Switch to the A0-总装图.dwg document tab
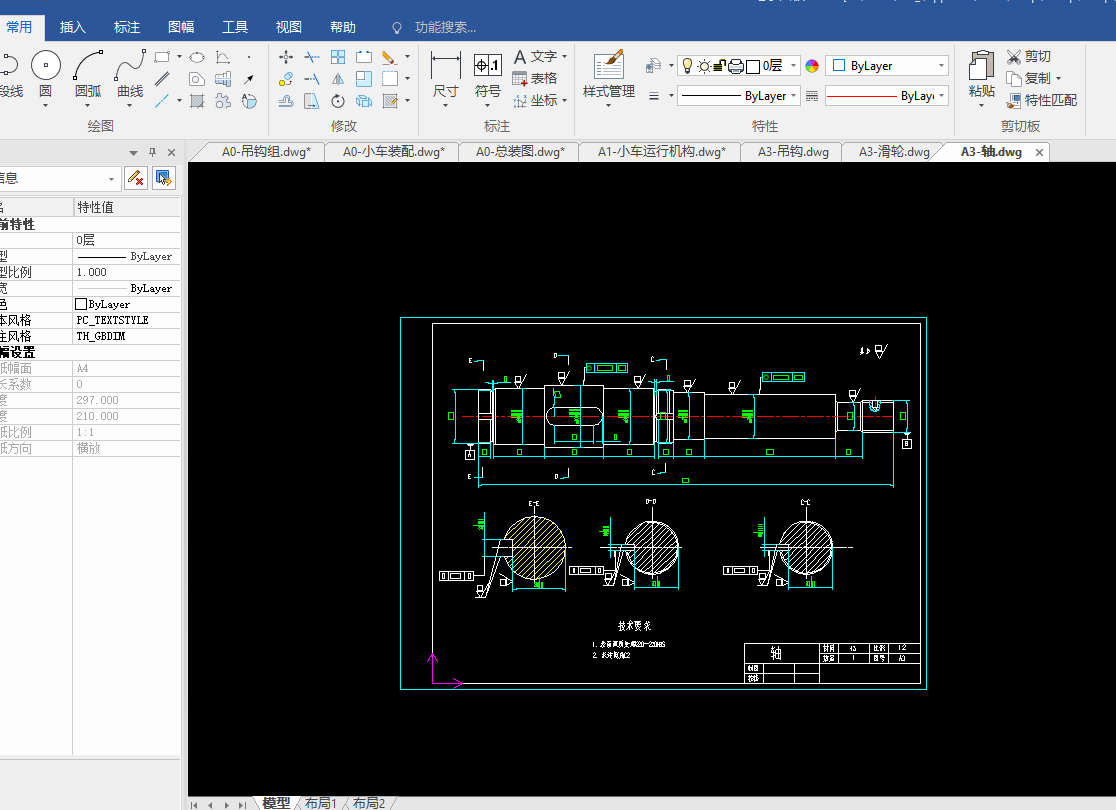The width and height of the screenshot is (1116, 810). point(519,152)
